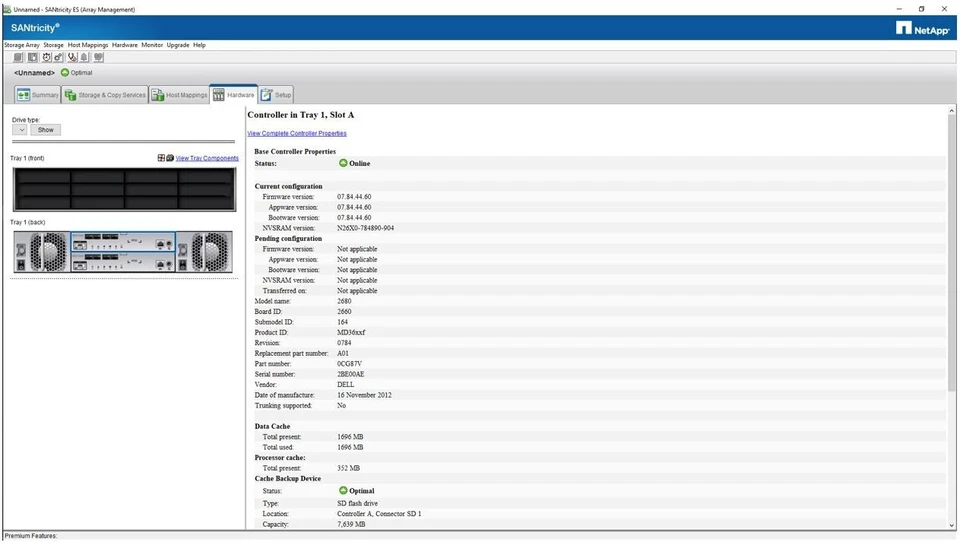Open the Upgrade menu
The image size is (960, 542).
click(178, 45)
